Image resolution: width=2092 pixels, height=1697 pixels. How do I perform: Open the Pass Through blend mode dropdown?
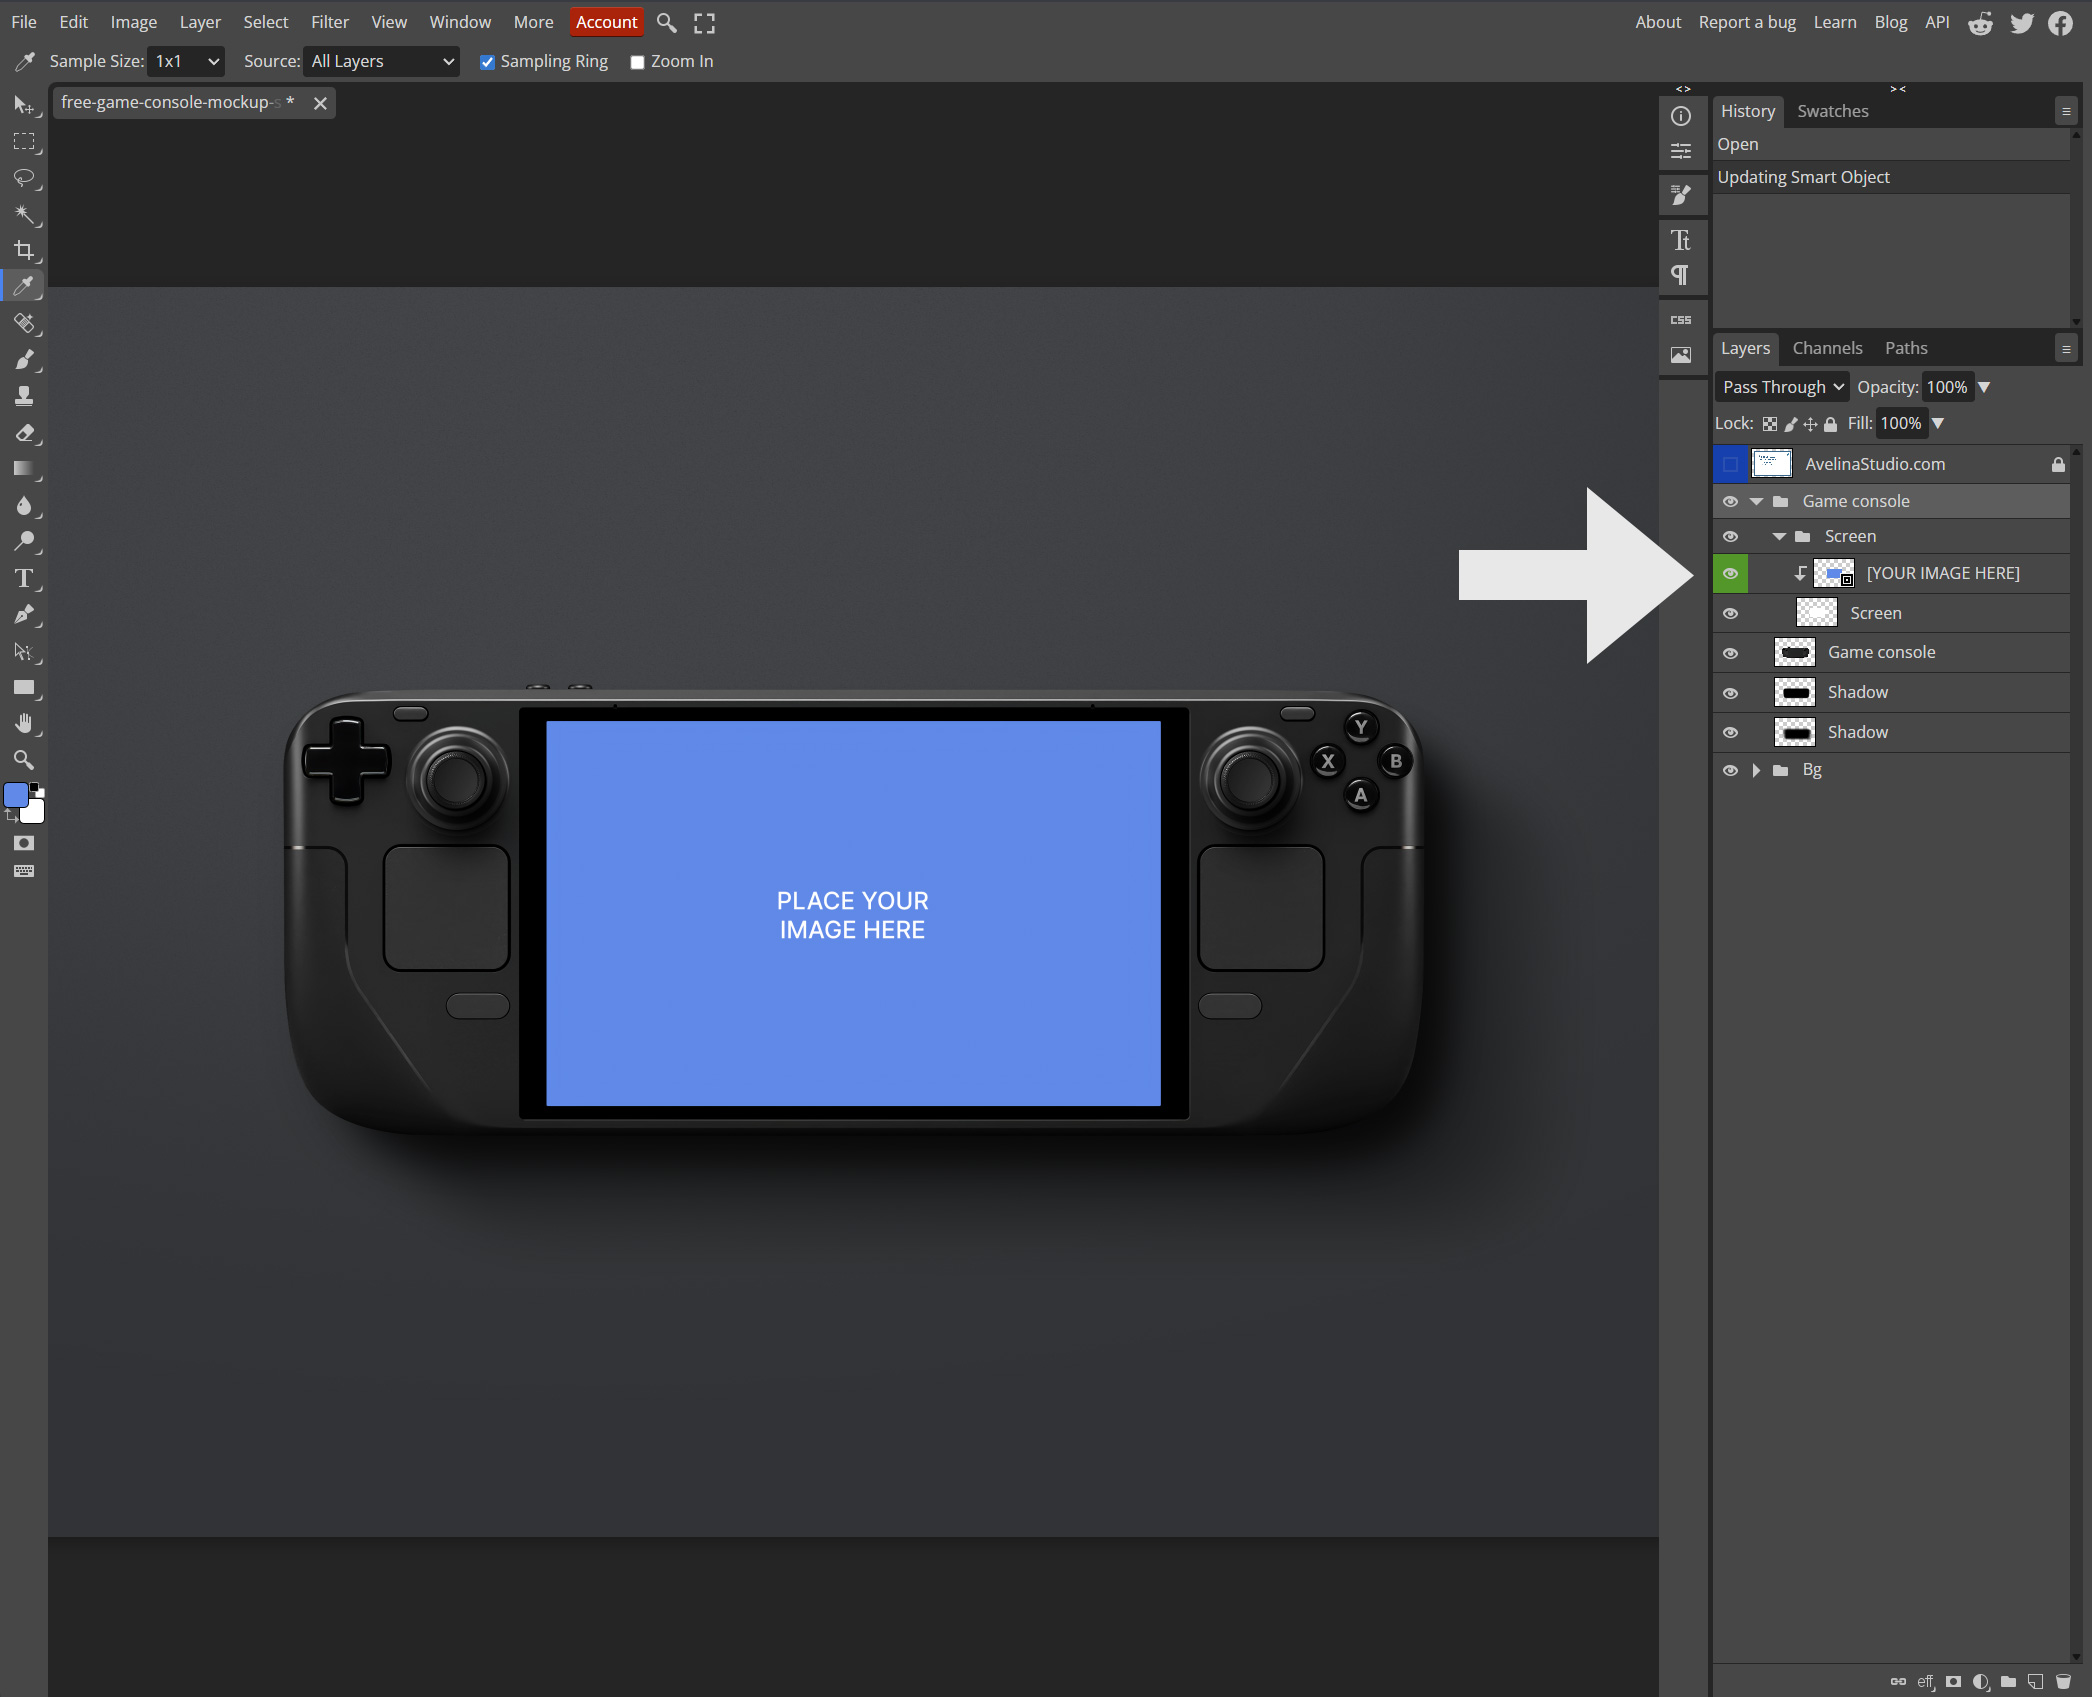tap(1782, 387)
